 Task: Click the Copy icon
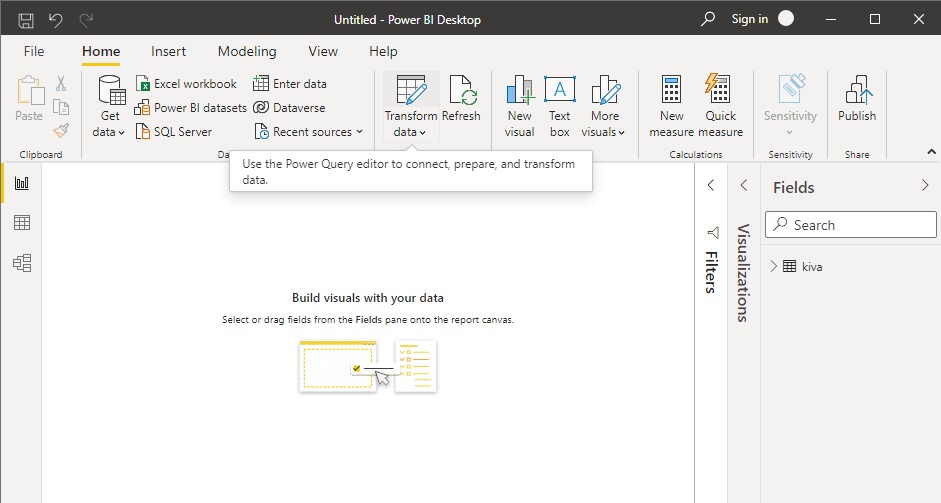[61, 107]
